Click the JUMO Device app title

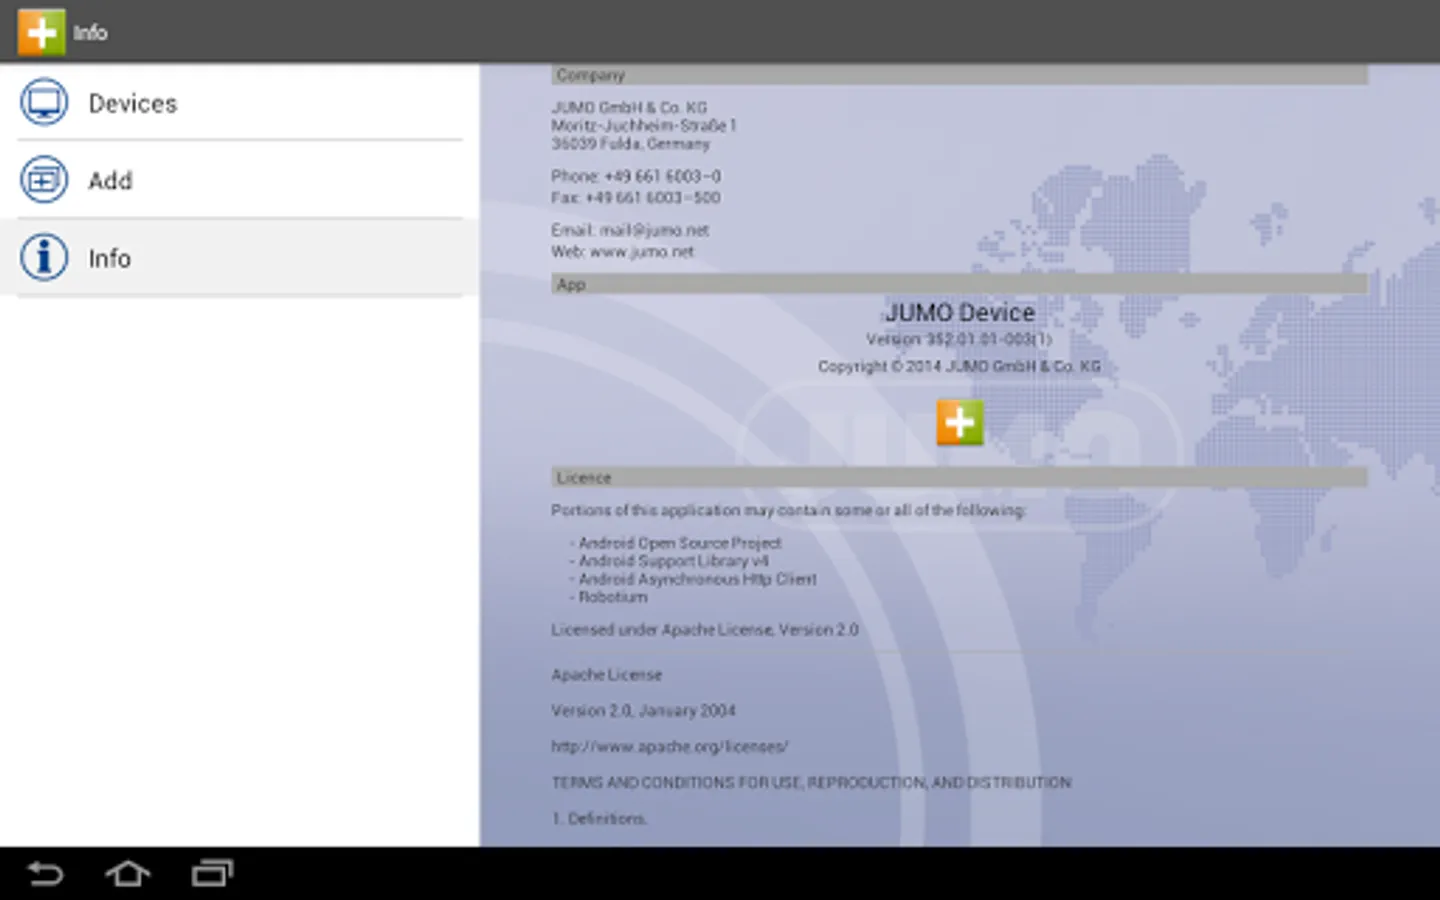tap(960, 313)
